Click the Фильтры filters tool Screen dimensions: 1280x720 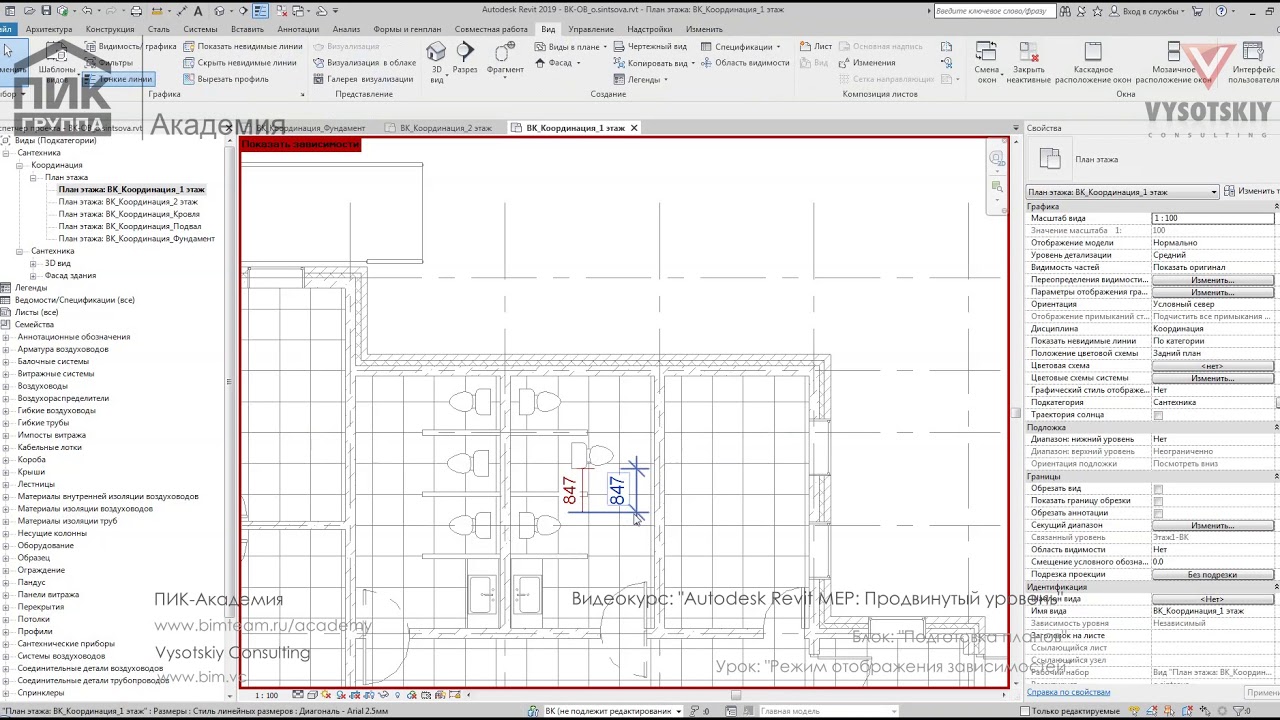coord(108,63)
